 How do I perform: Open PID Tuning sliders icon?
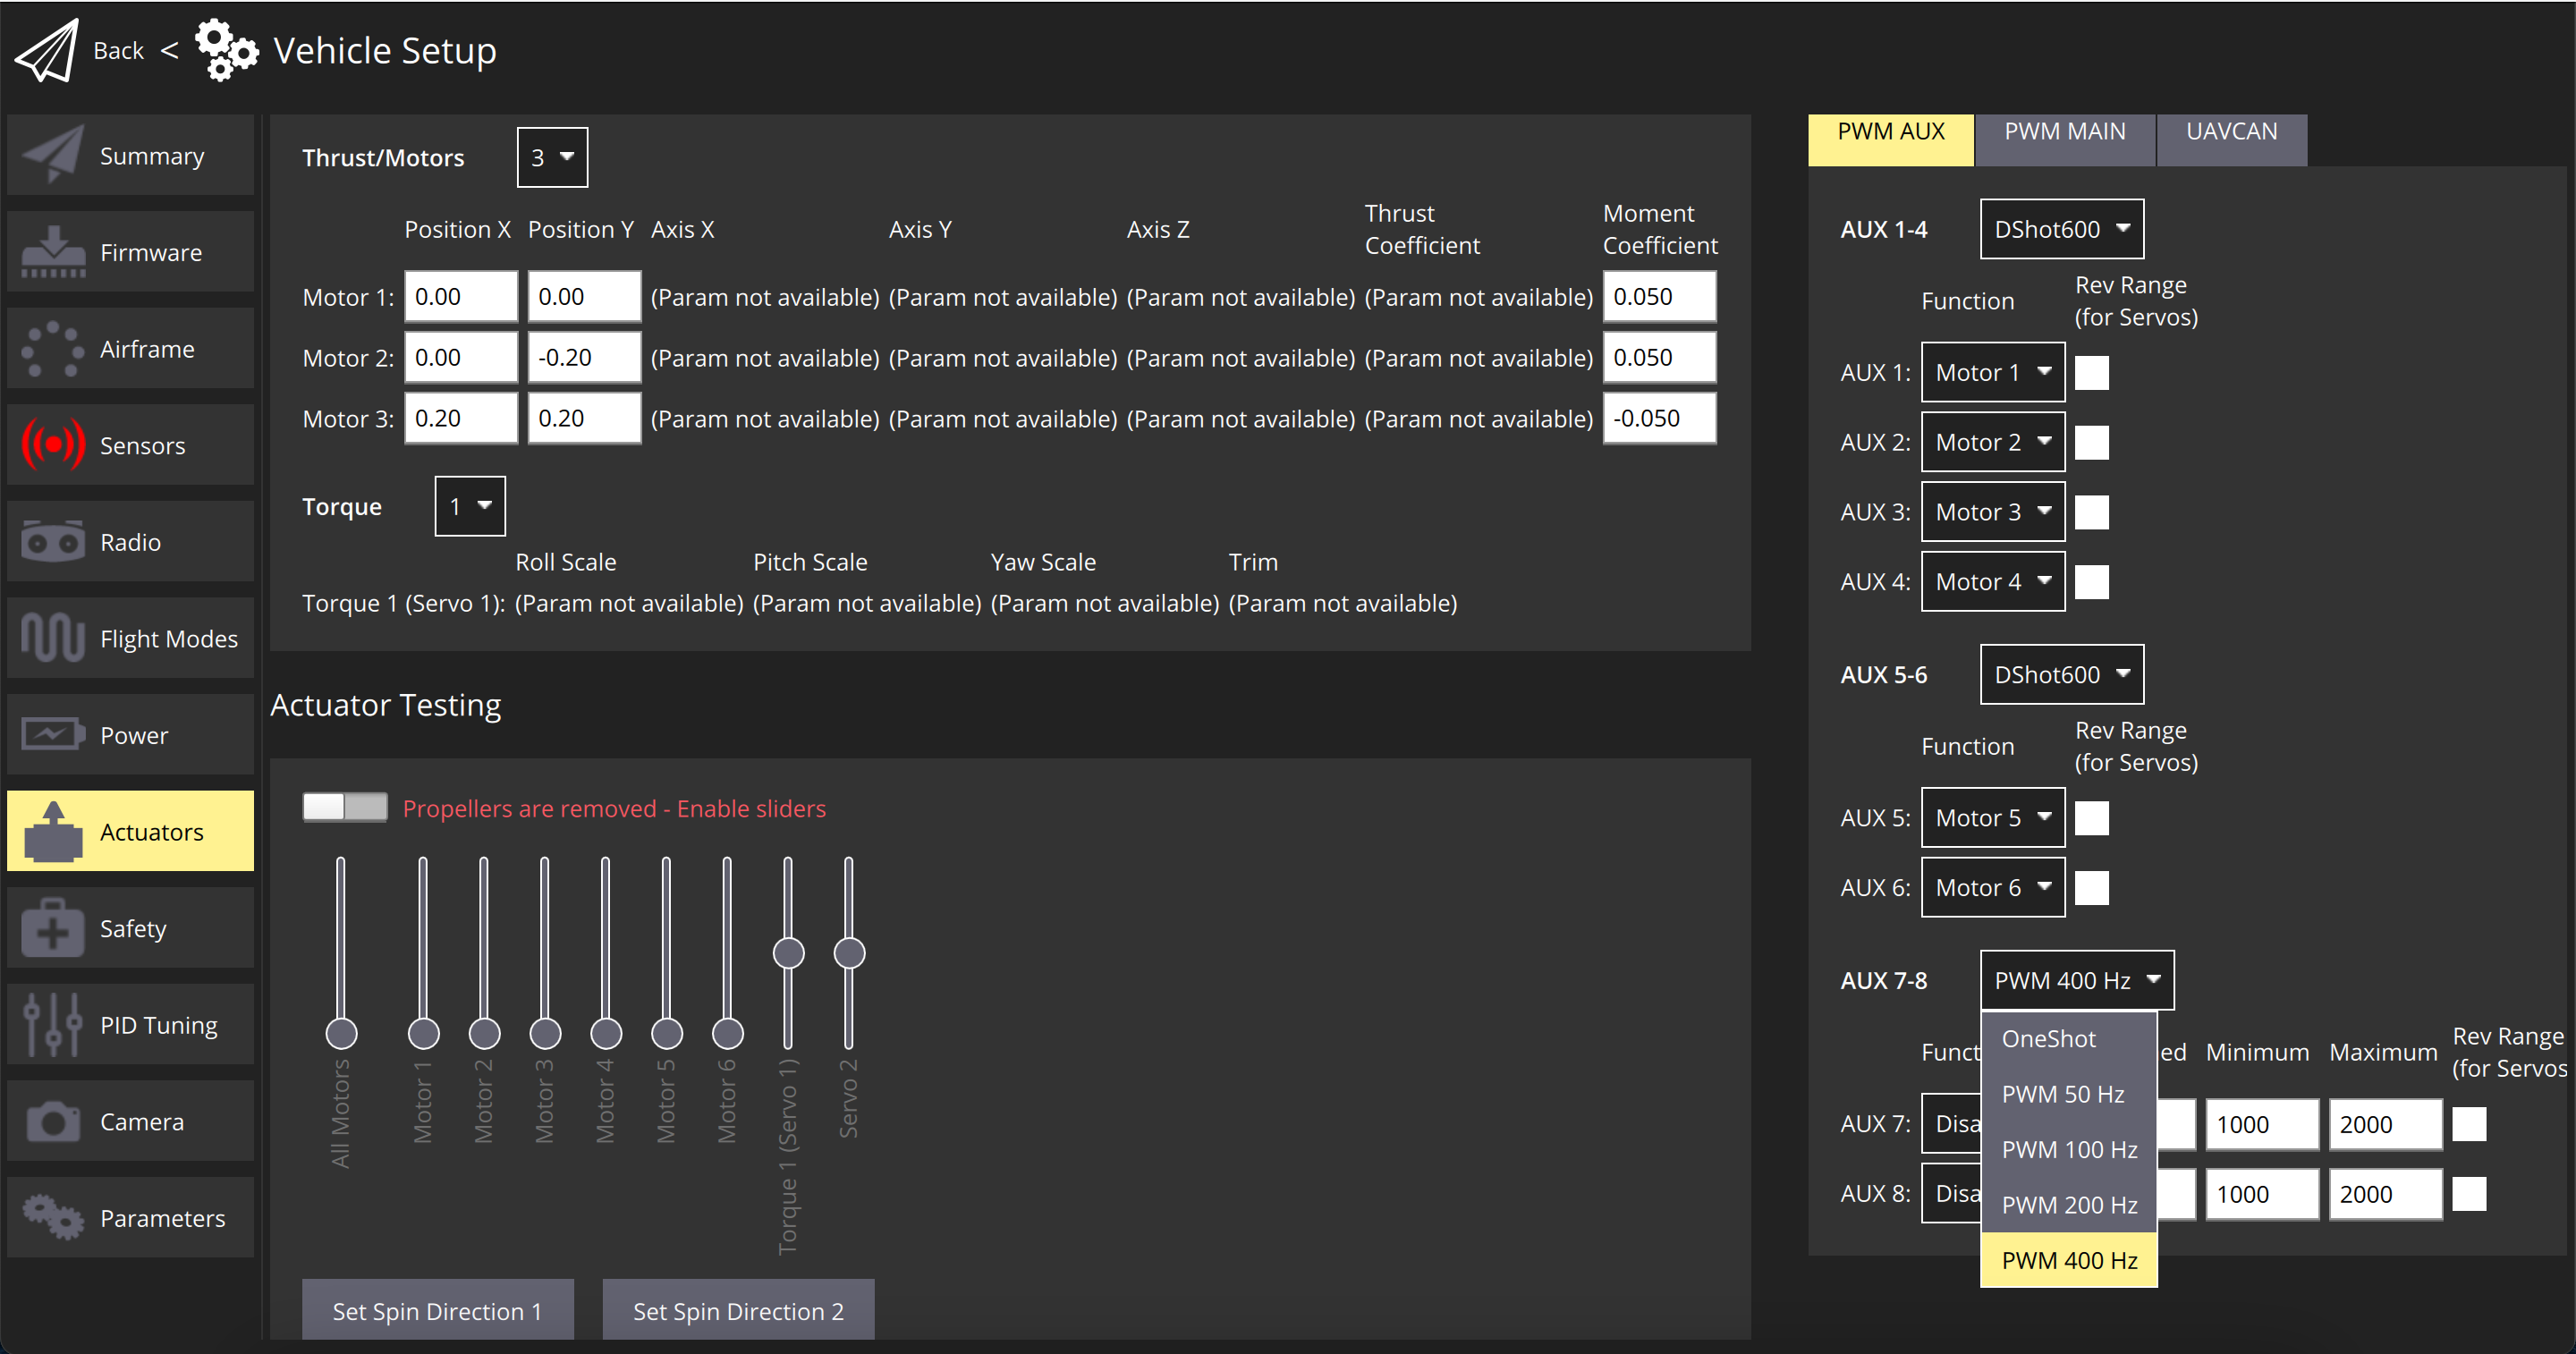52,1024
